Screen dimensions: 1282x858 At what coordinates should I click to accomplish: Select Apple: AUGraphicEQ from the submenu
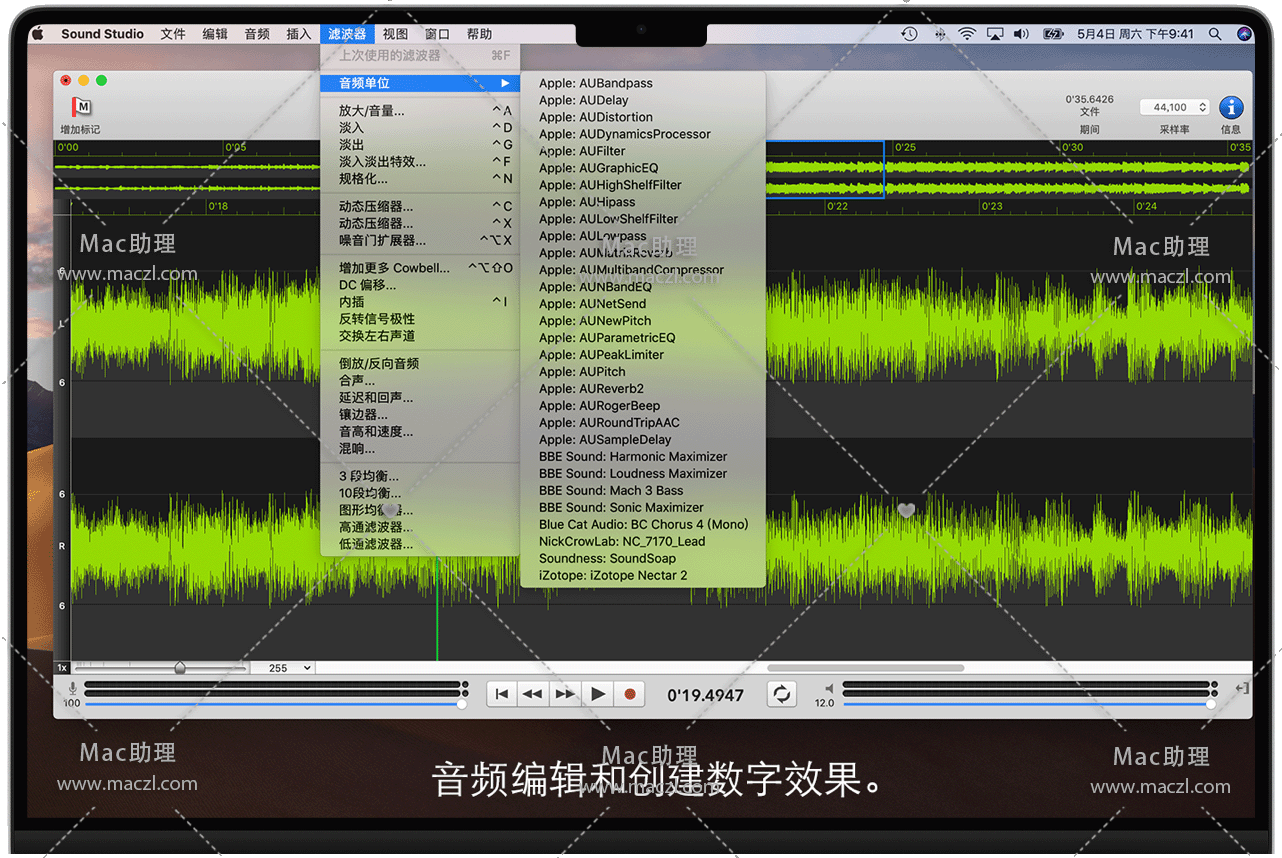pyautogui.click(x=598, y=168)
